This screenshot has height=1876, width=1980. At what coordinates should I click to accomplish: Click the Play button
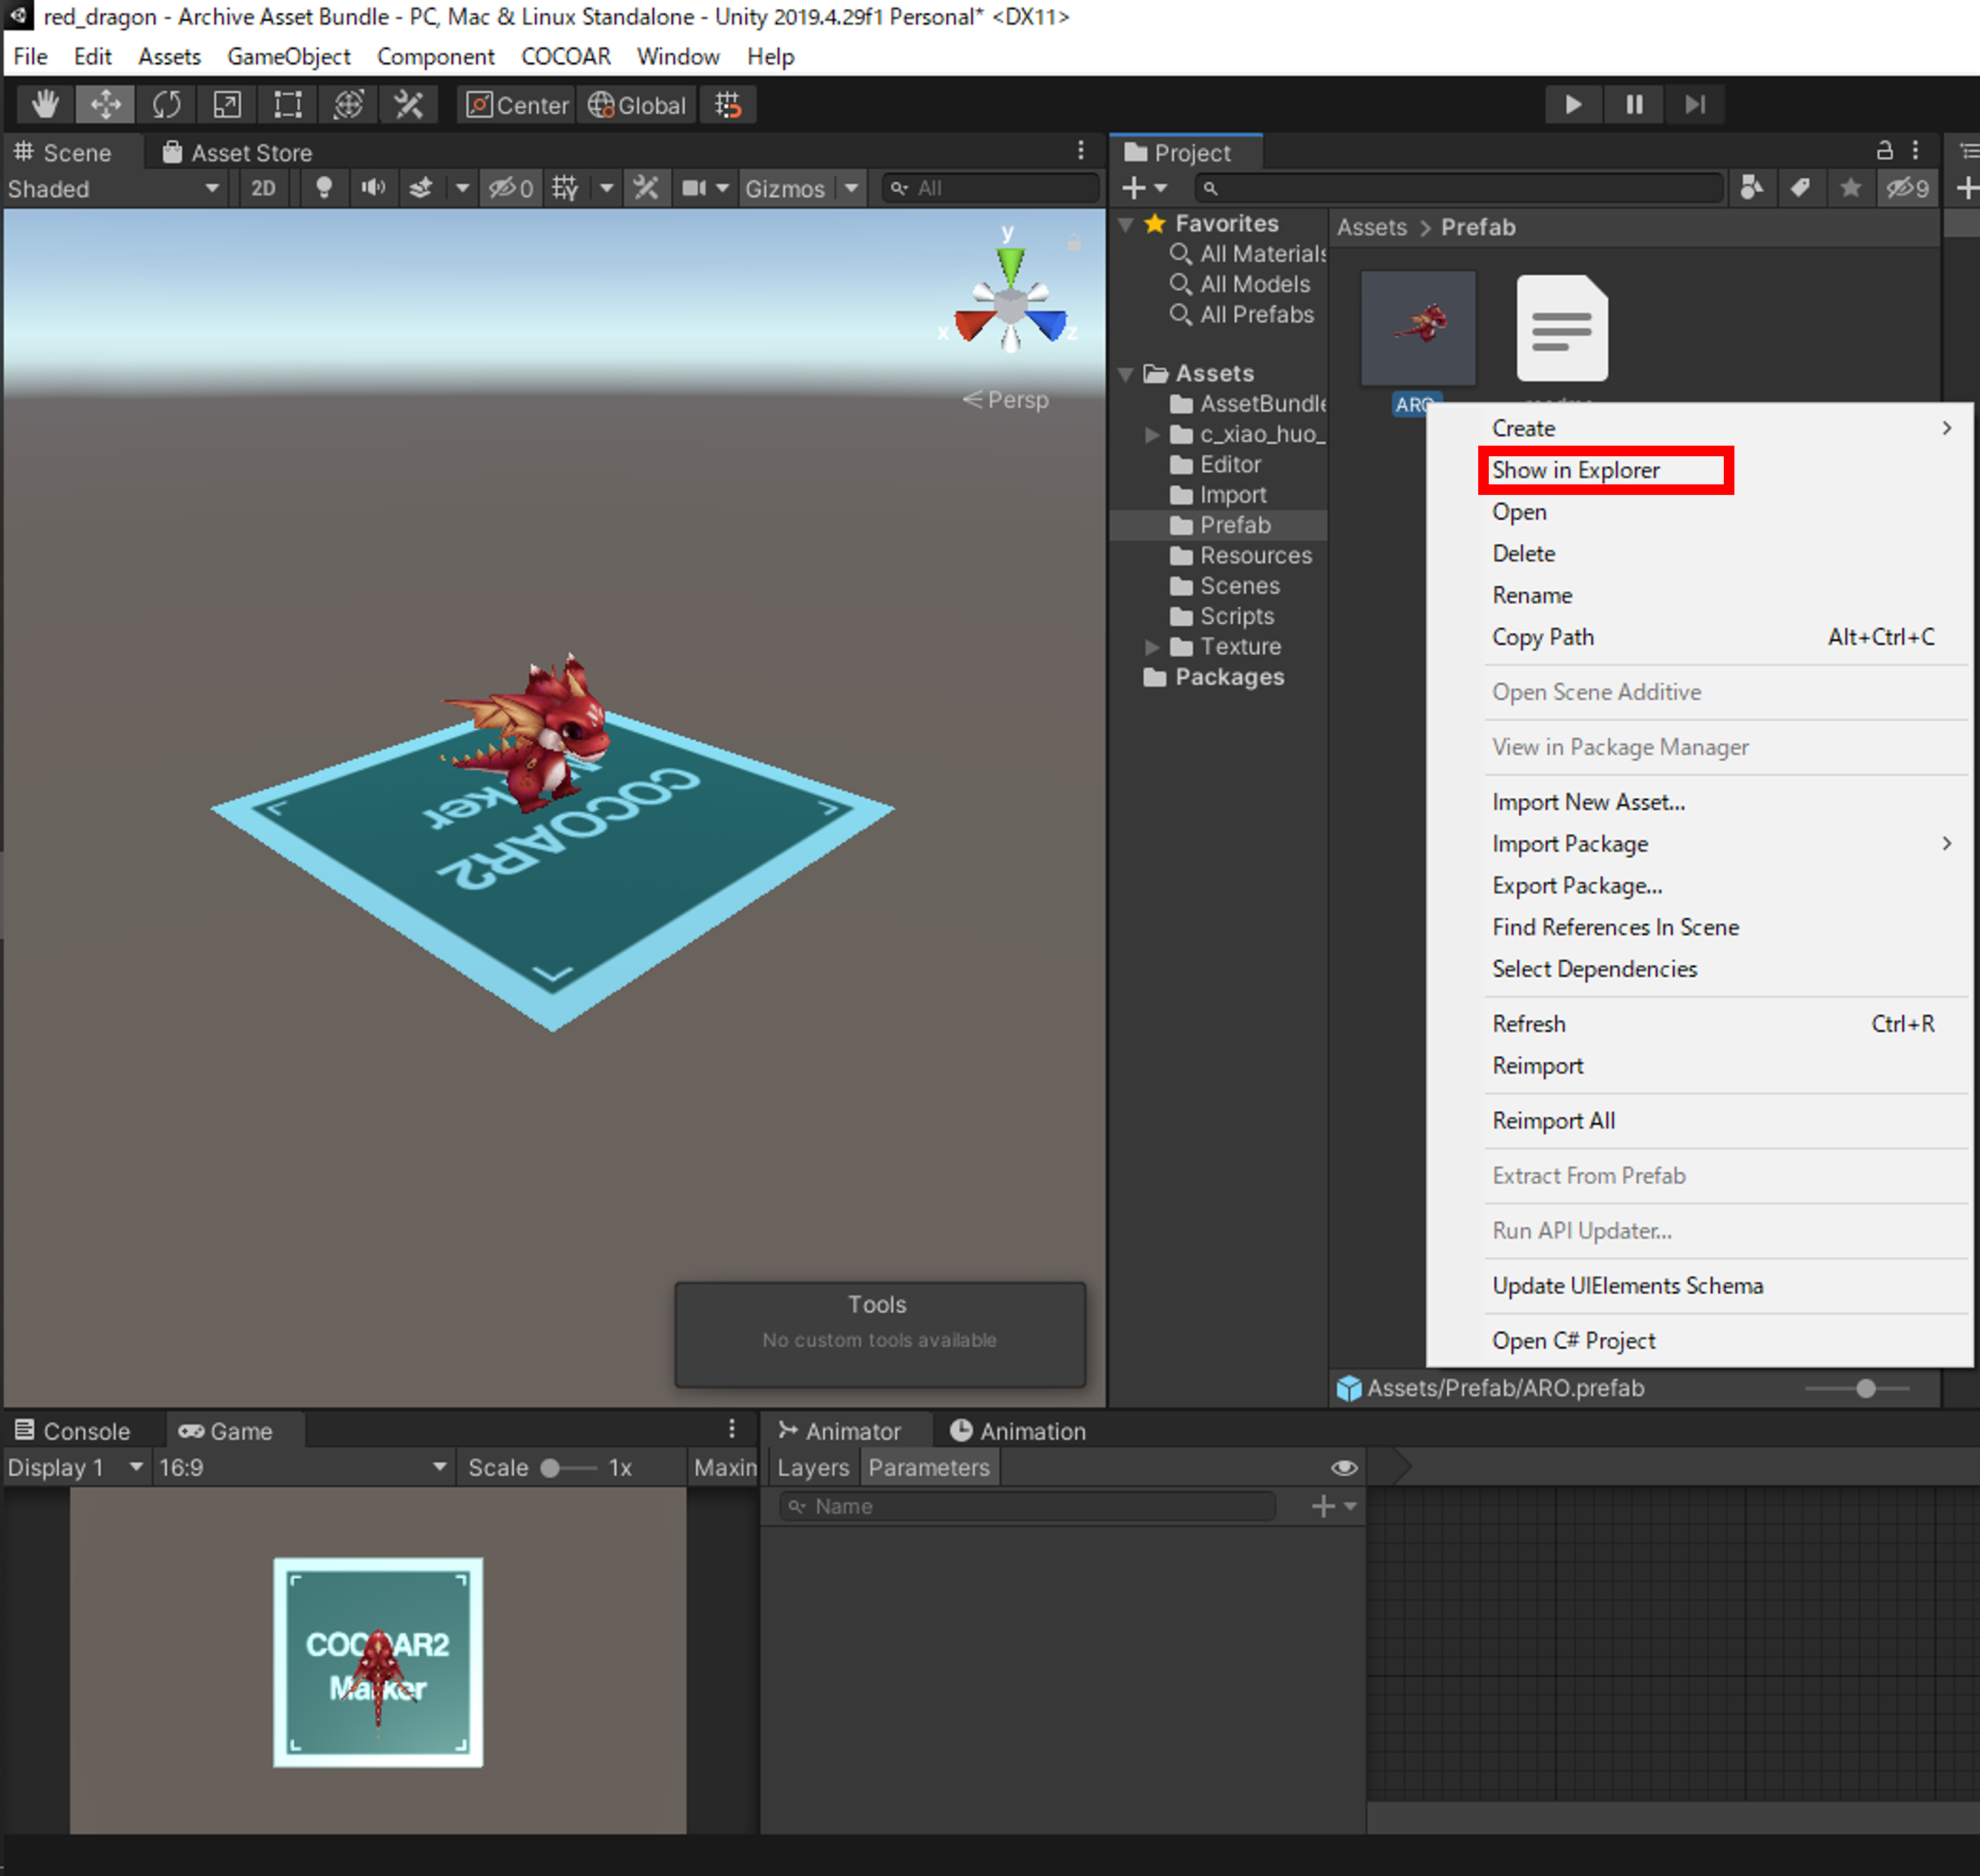[1573, 105]
